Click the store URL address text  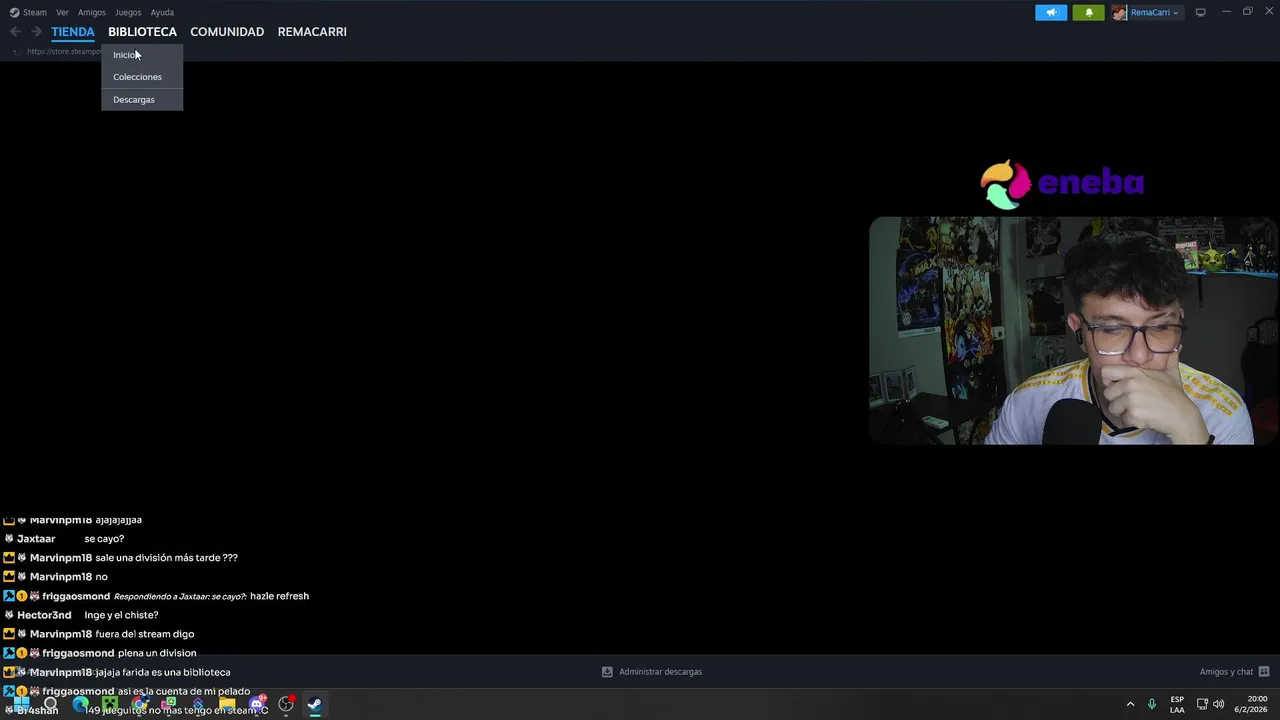[64, 52]
